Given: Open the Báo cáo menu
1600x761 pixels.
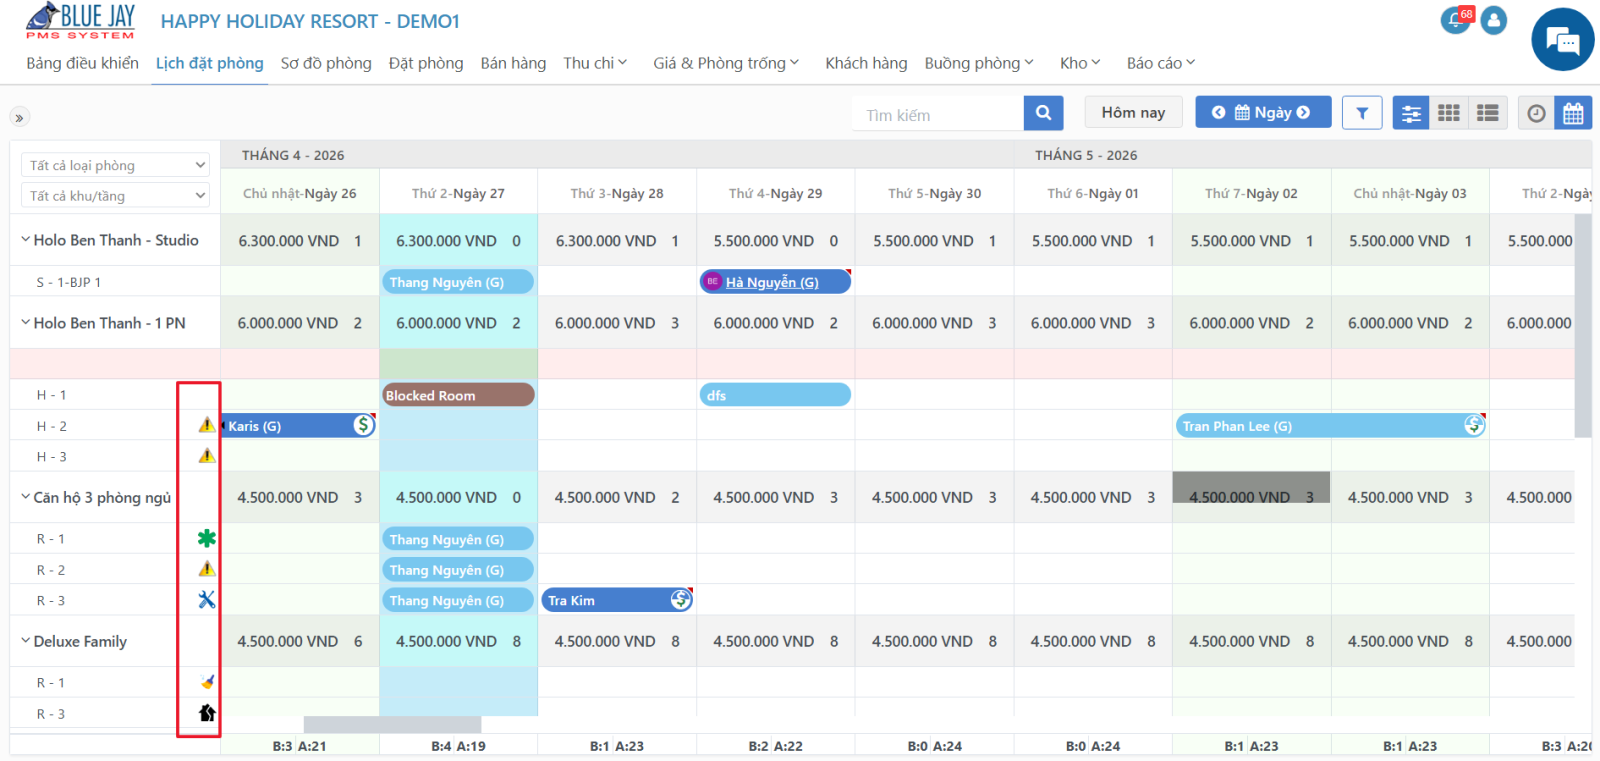Looking at the screenshot, I should pyautogui.click(x=1160, y=63).
